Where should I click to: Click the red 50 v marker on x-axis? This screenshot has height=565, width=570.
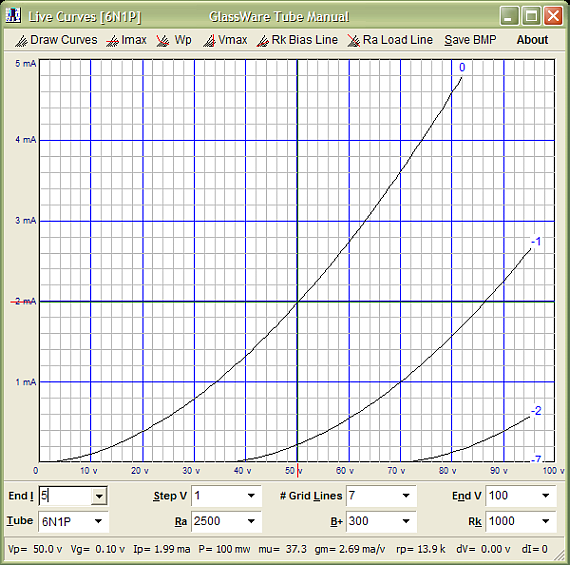pos(298,470)
